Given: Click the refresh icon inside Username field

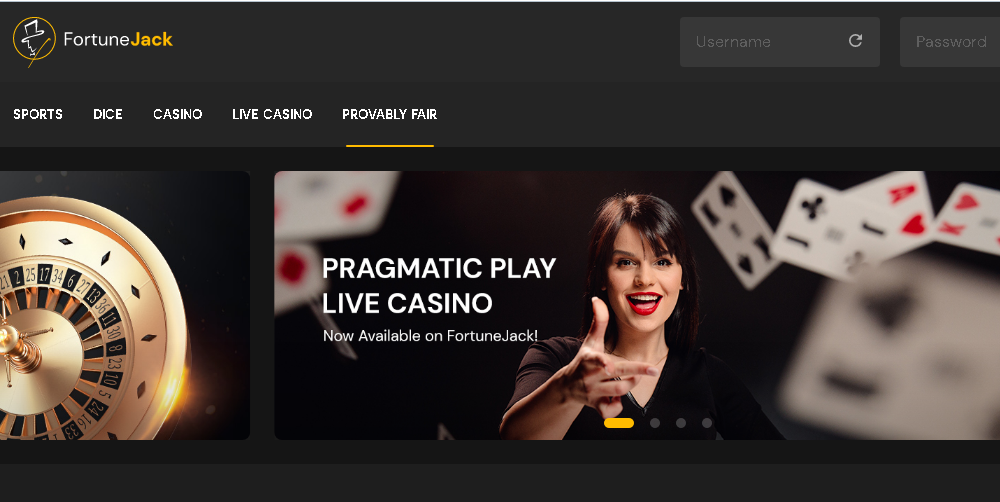Looking at the screenshot, I should 855,41.
